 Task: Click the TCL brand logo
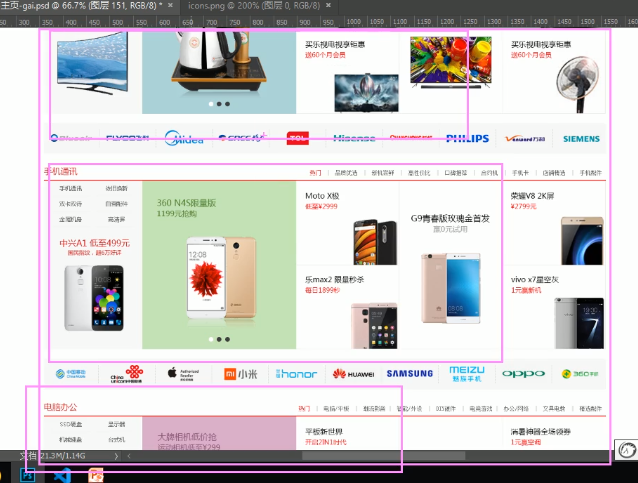(298, 138)
